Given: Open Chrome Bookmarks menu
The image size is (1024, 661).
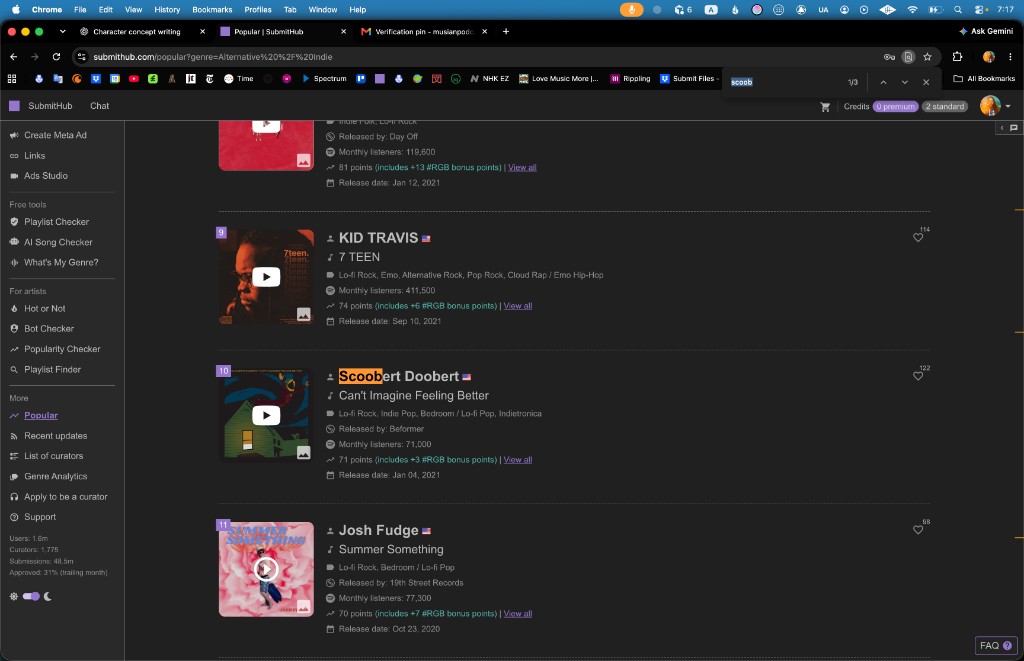Looking at the screenshot, I should coord(212,10).
